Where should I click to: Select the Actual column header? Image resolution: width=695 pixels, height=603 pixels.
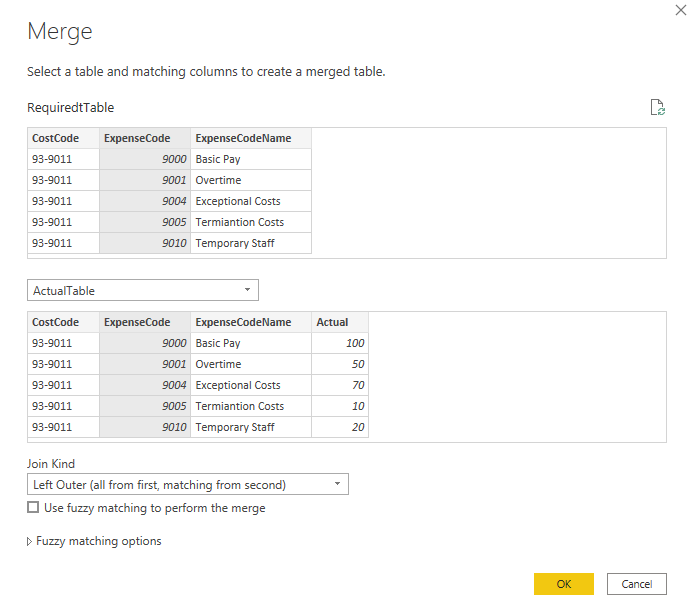click(x=340, y=322)
